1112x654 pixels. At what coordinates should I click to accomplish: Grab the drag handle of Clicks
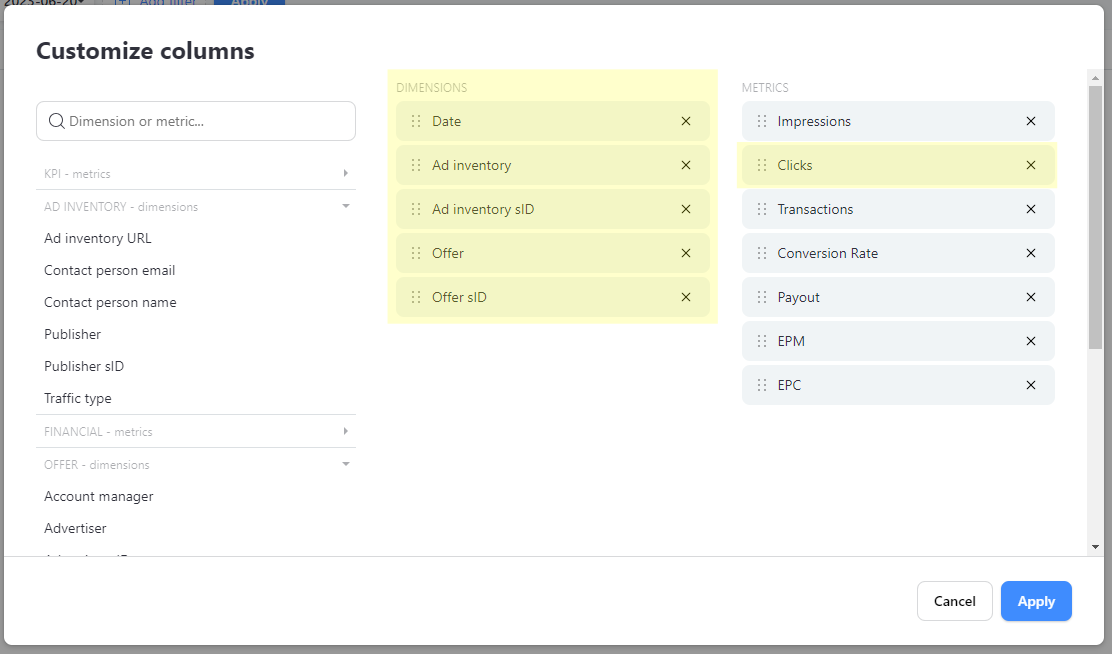click(762, 165)
